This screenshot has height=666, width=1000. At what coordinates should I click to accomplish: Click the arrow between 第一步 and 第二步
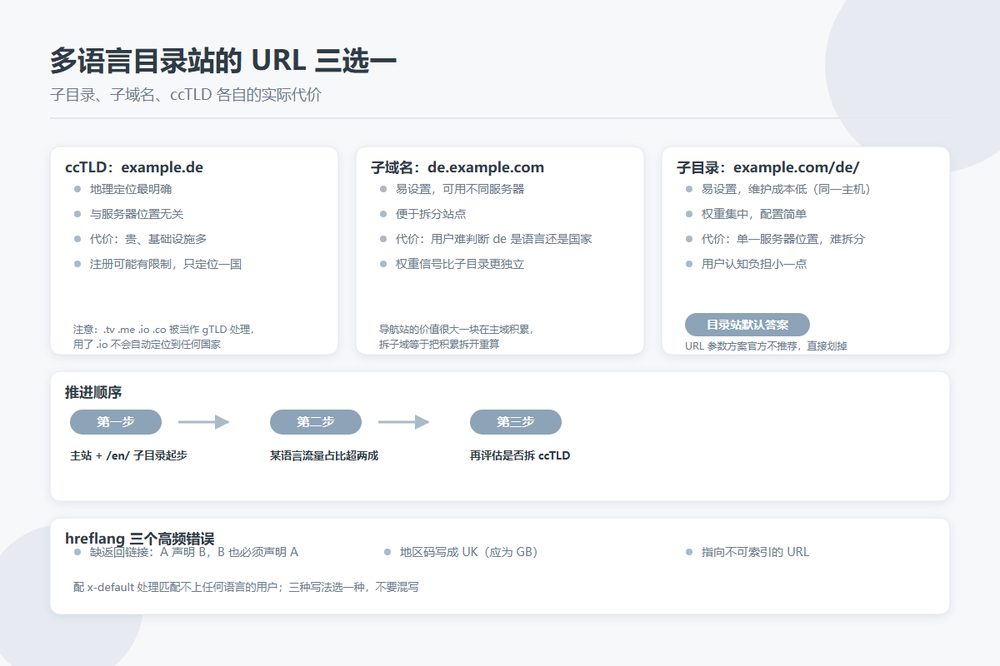[x=203, y=422]
